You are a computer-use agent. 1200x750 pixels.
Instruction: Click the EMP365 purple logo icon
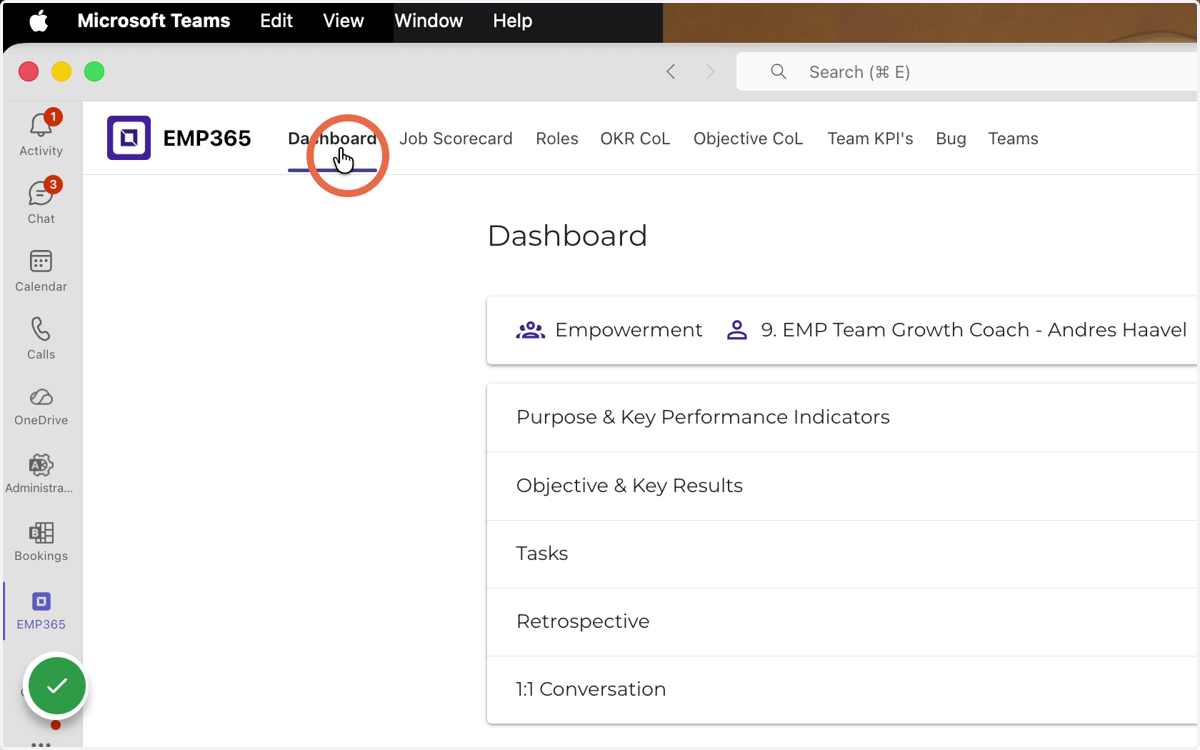[x=129, y=138]
